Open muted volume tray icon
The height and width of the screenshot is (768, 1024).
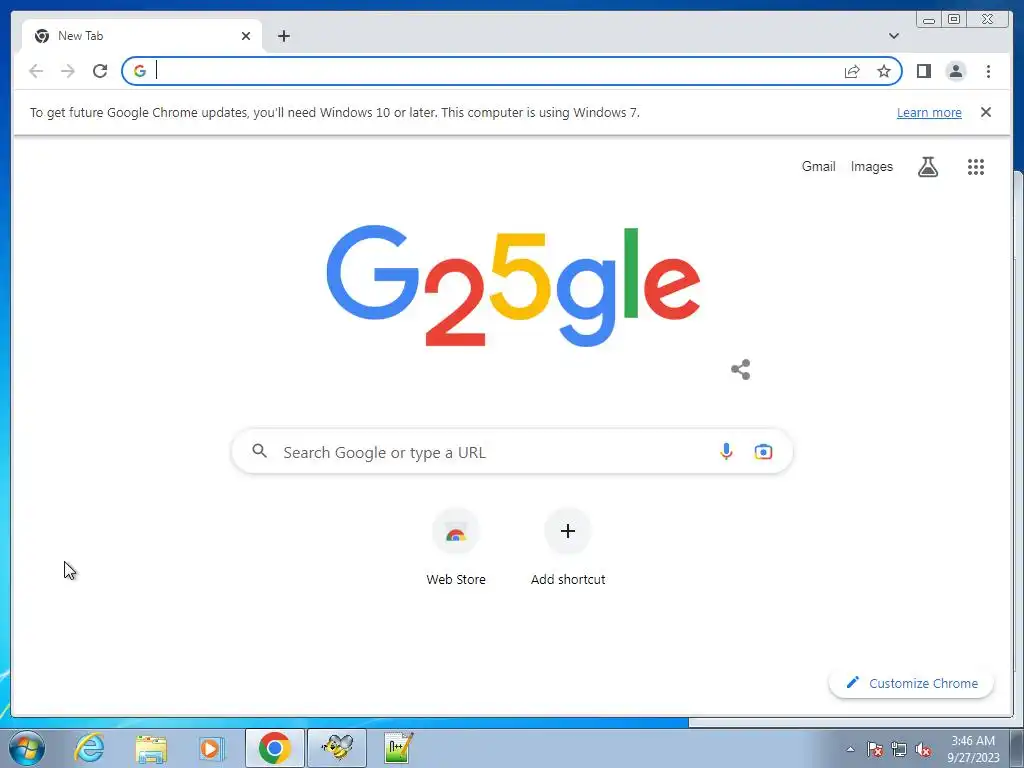(923, 750)
